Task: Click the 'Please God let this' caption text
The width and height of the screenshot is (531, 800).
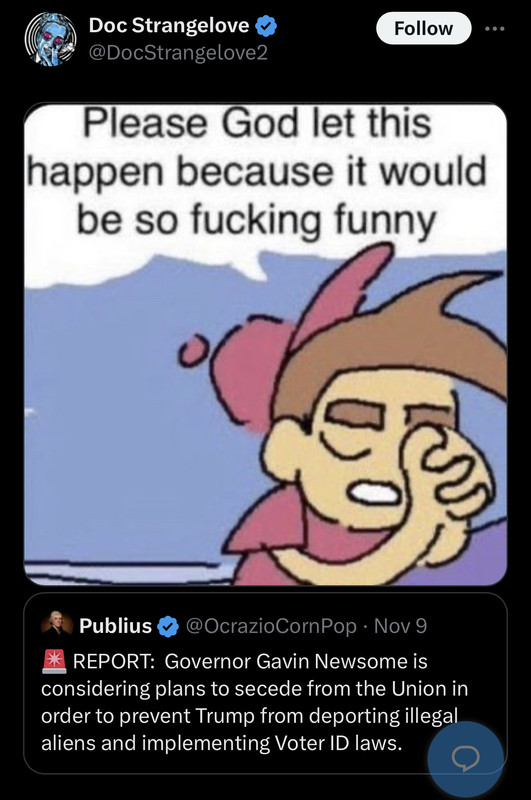Action: coord(258,123)
